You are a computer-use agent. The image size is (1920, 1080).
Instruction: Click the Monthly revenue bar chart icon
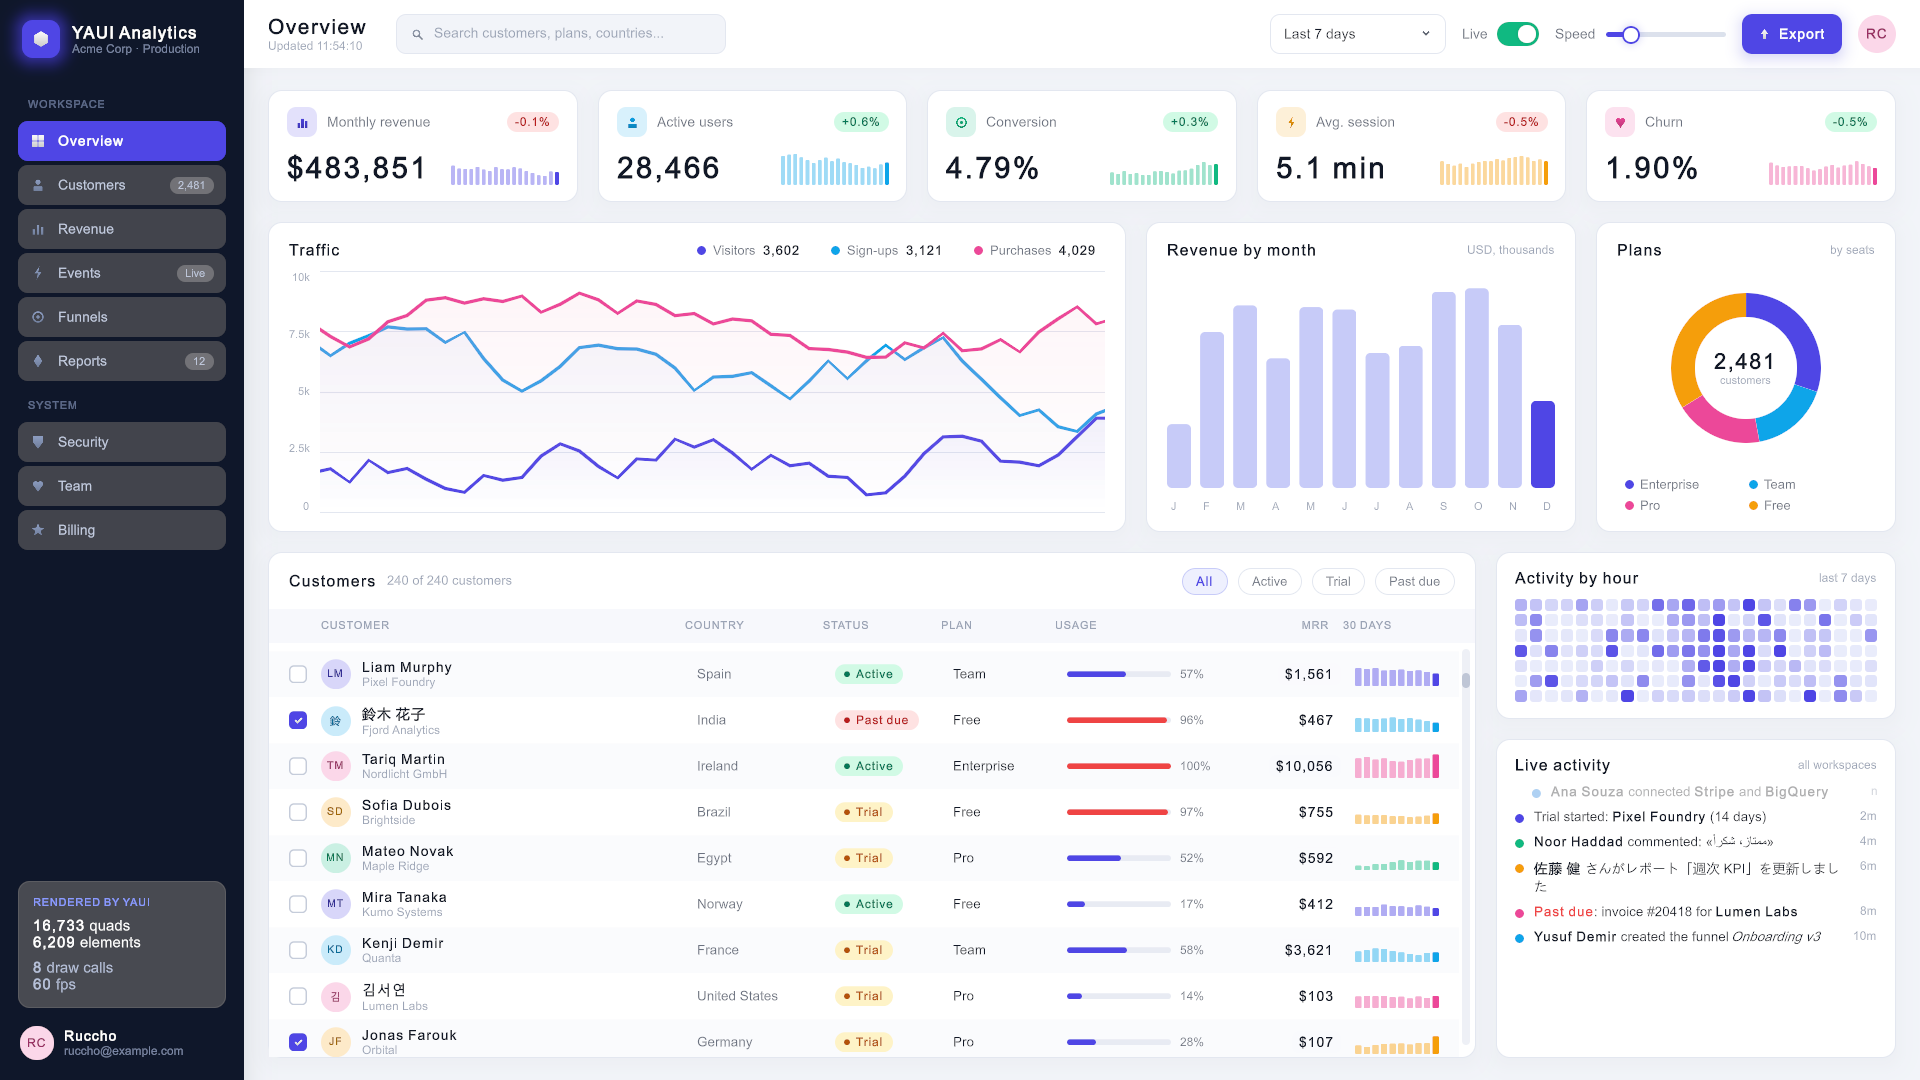tap(302, 122)
